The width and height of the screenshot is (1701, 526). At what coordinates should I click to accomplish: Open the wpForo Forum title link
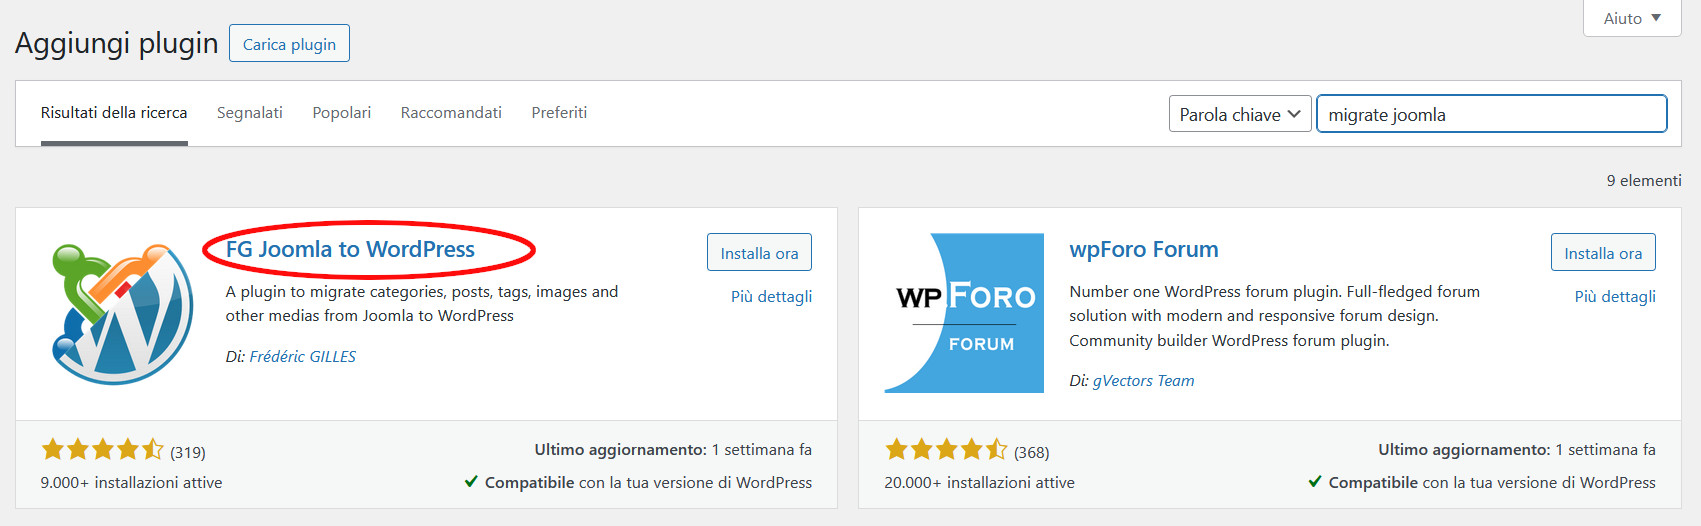click(x=1144, y=249)
